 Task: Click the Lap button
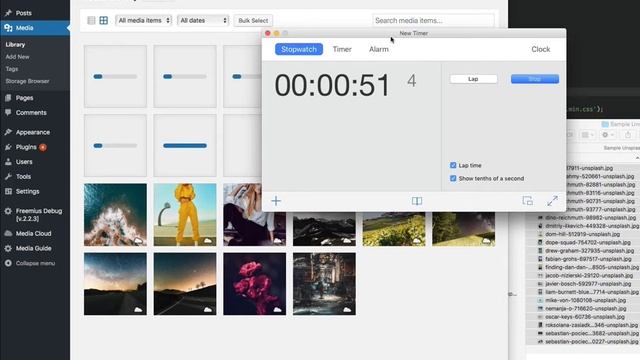pyautogui.click(x=473, y=79)
